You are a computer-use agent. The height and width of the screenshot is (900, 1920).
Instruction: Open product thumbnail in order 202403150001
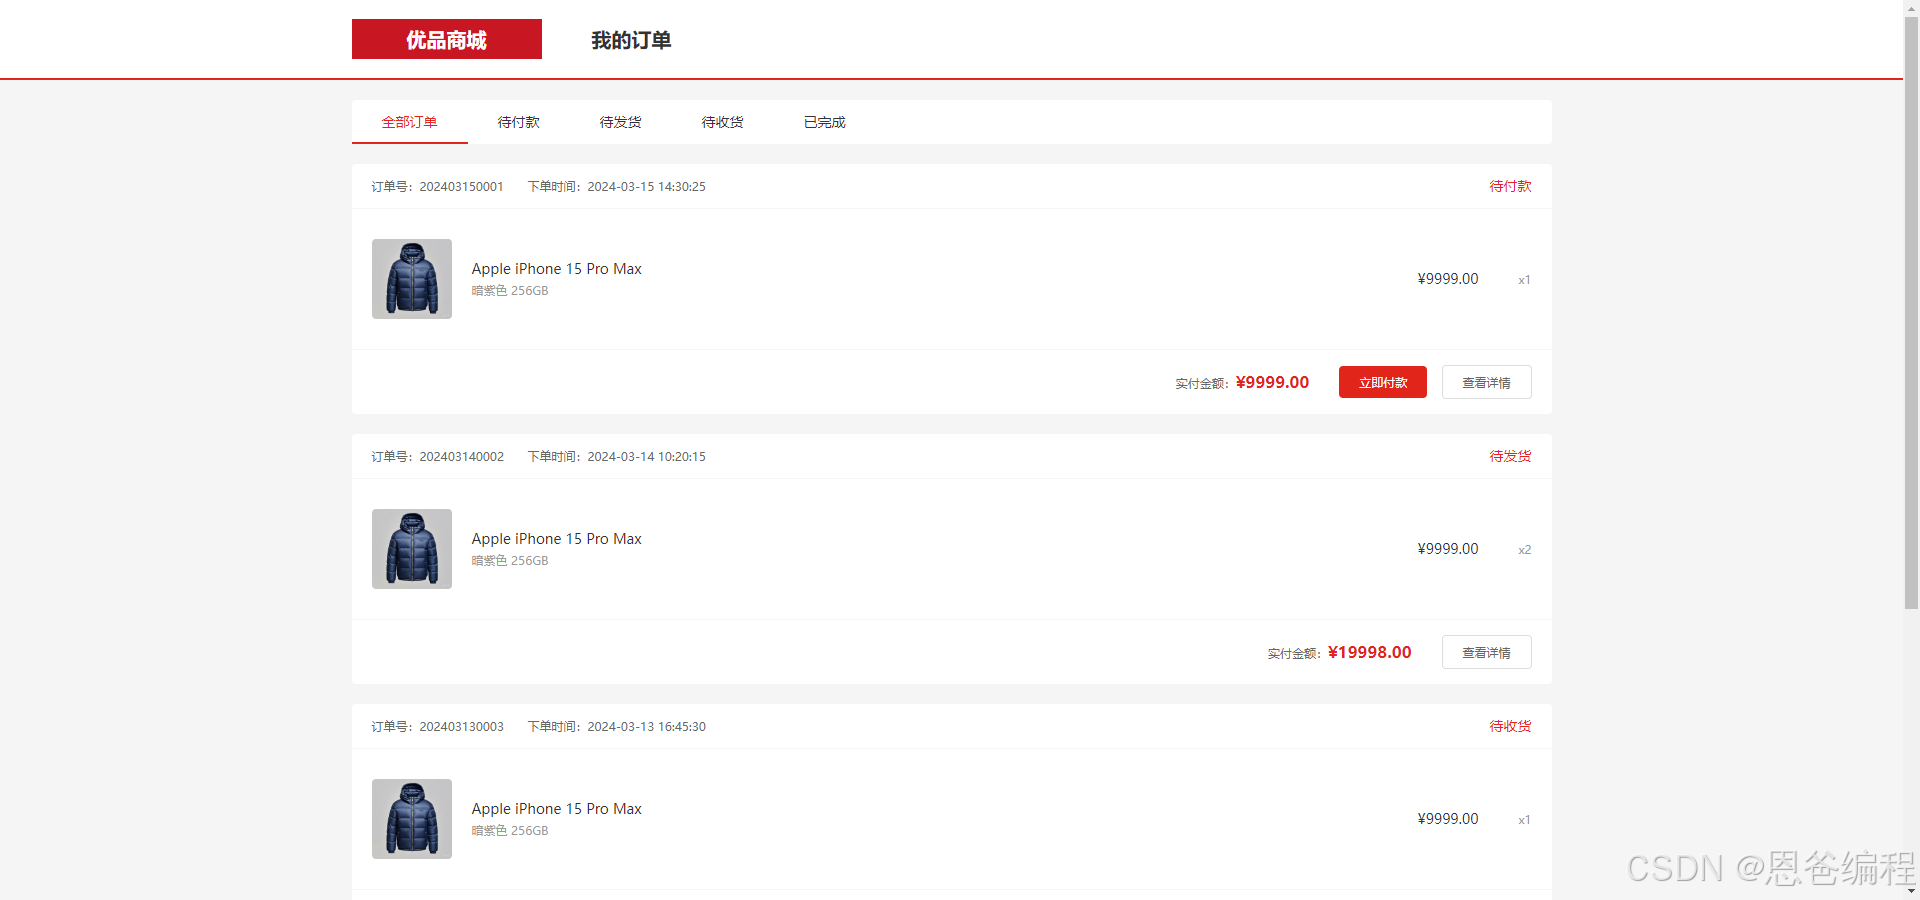pos(412,279)
